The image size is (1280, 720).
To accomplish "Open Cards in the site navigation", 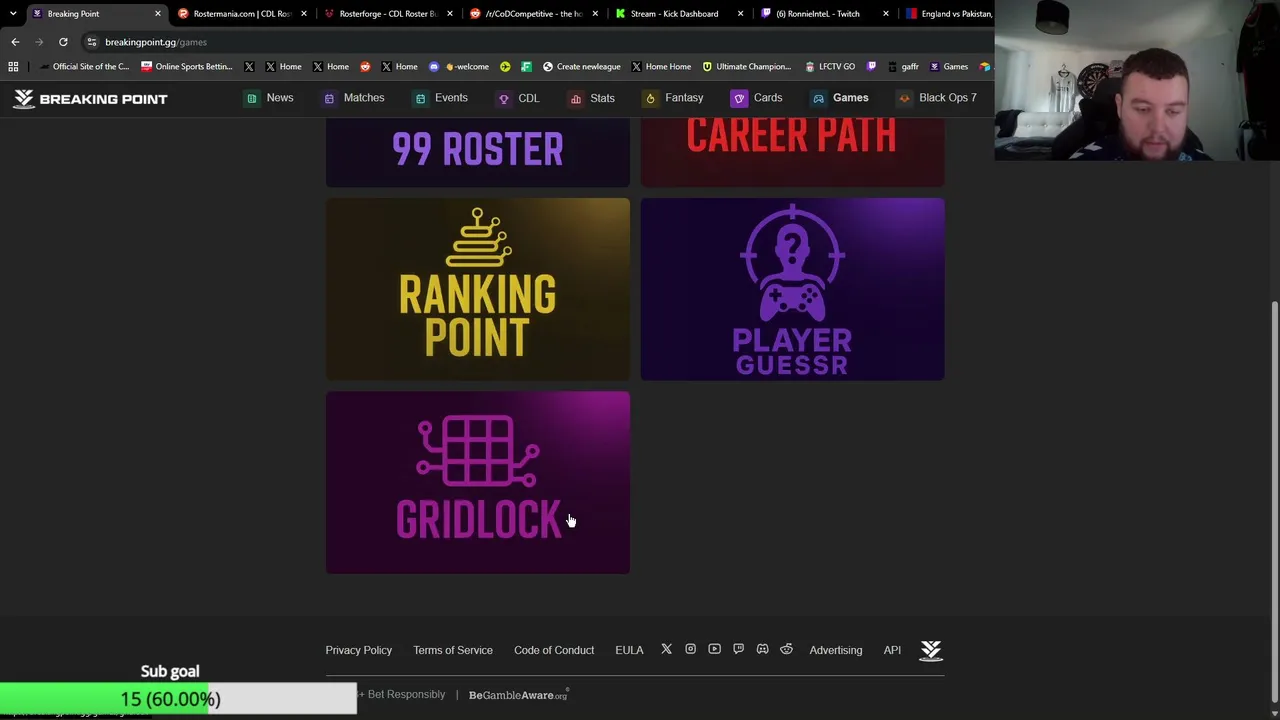I will [757, 98].
